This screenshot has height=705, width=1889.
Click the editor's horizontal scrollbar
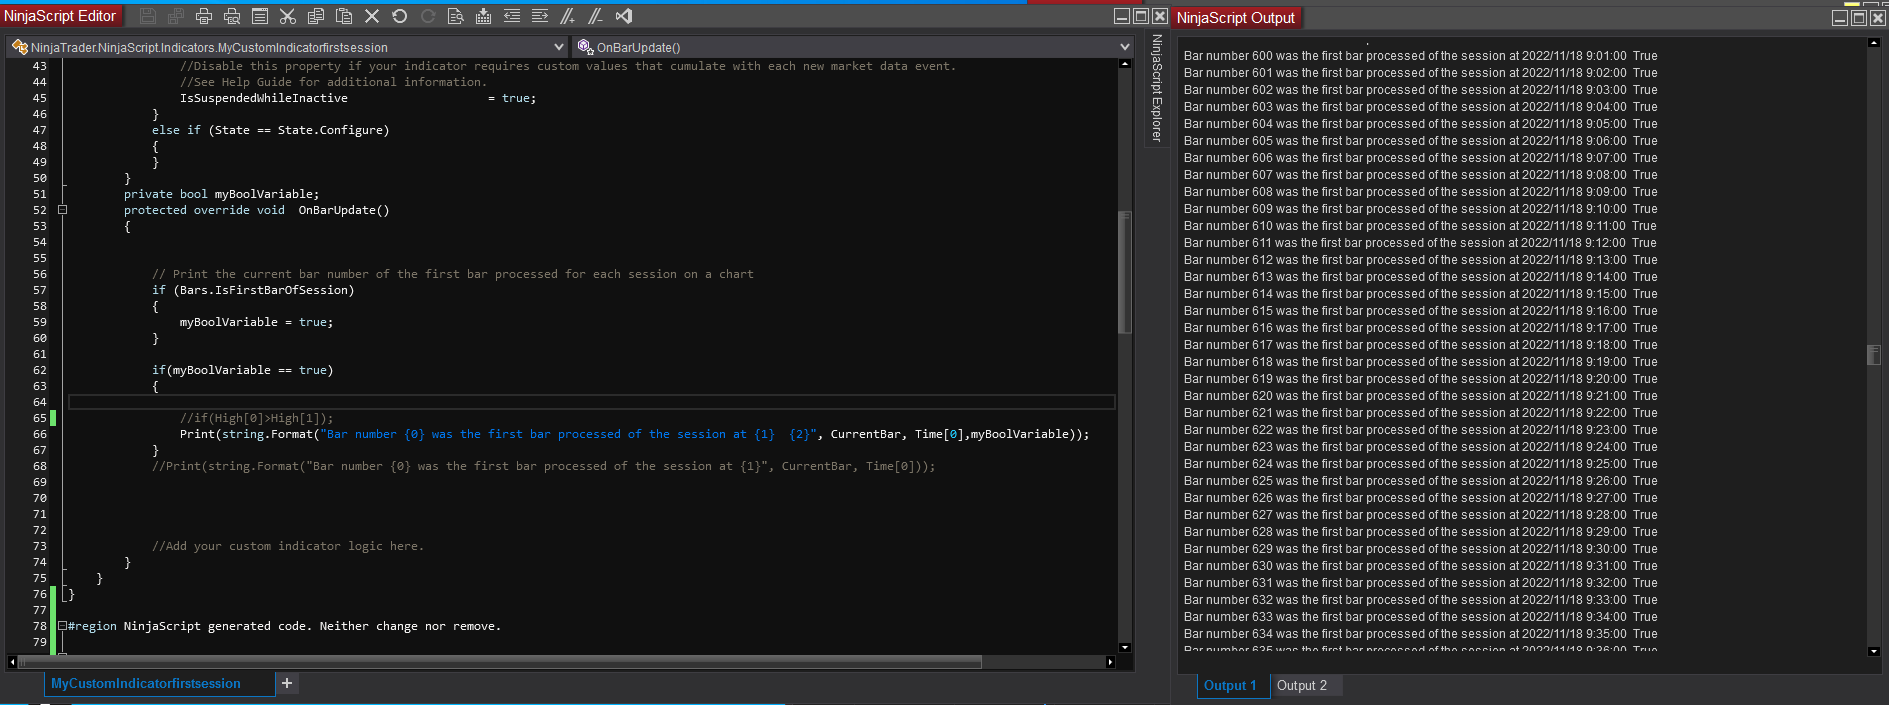[x=500, y=662]
